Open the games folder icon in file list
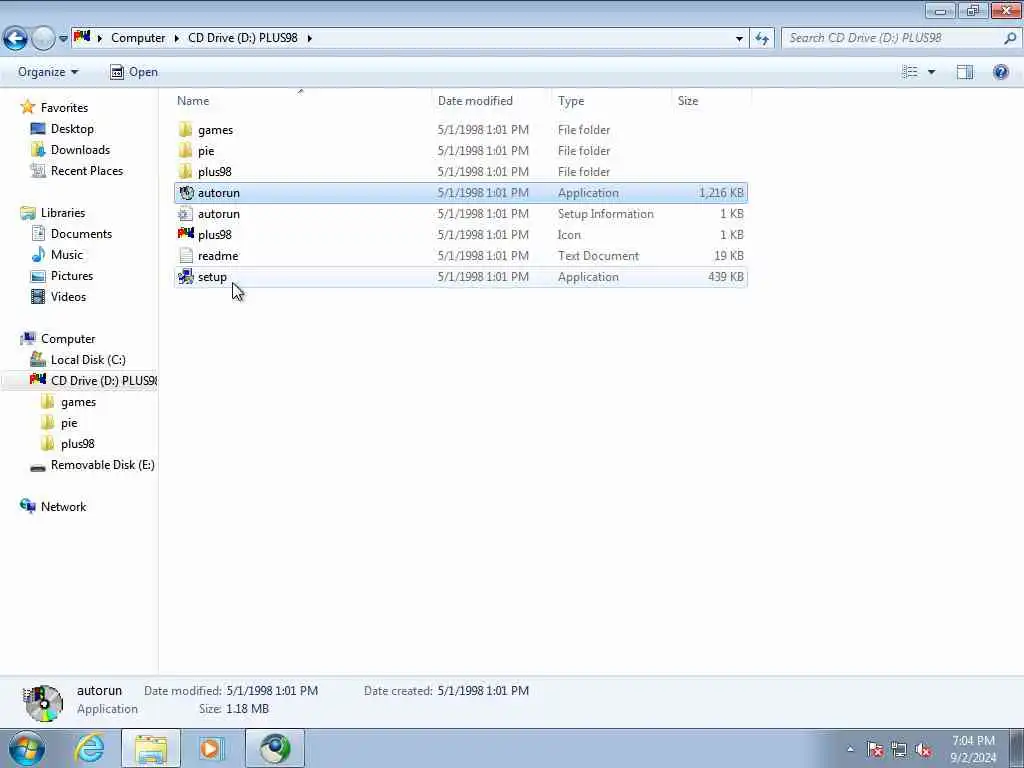 coord(185,129)
